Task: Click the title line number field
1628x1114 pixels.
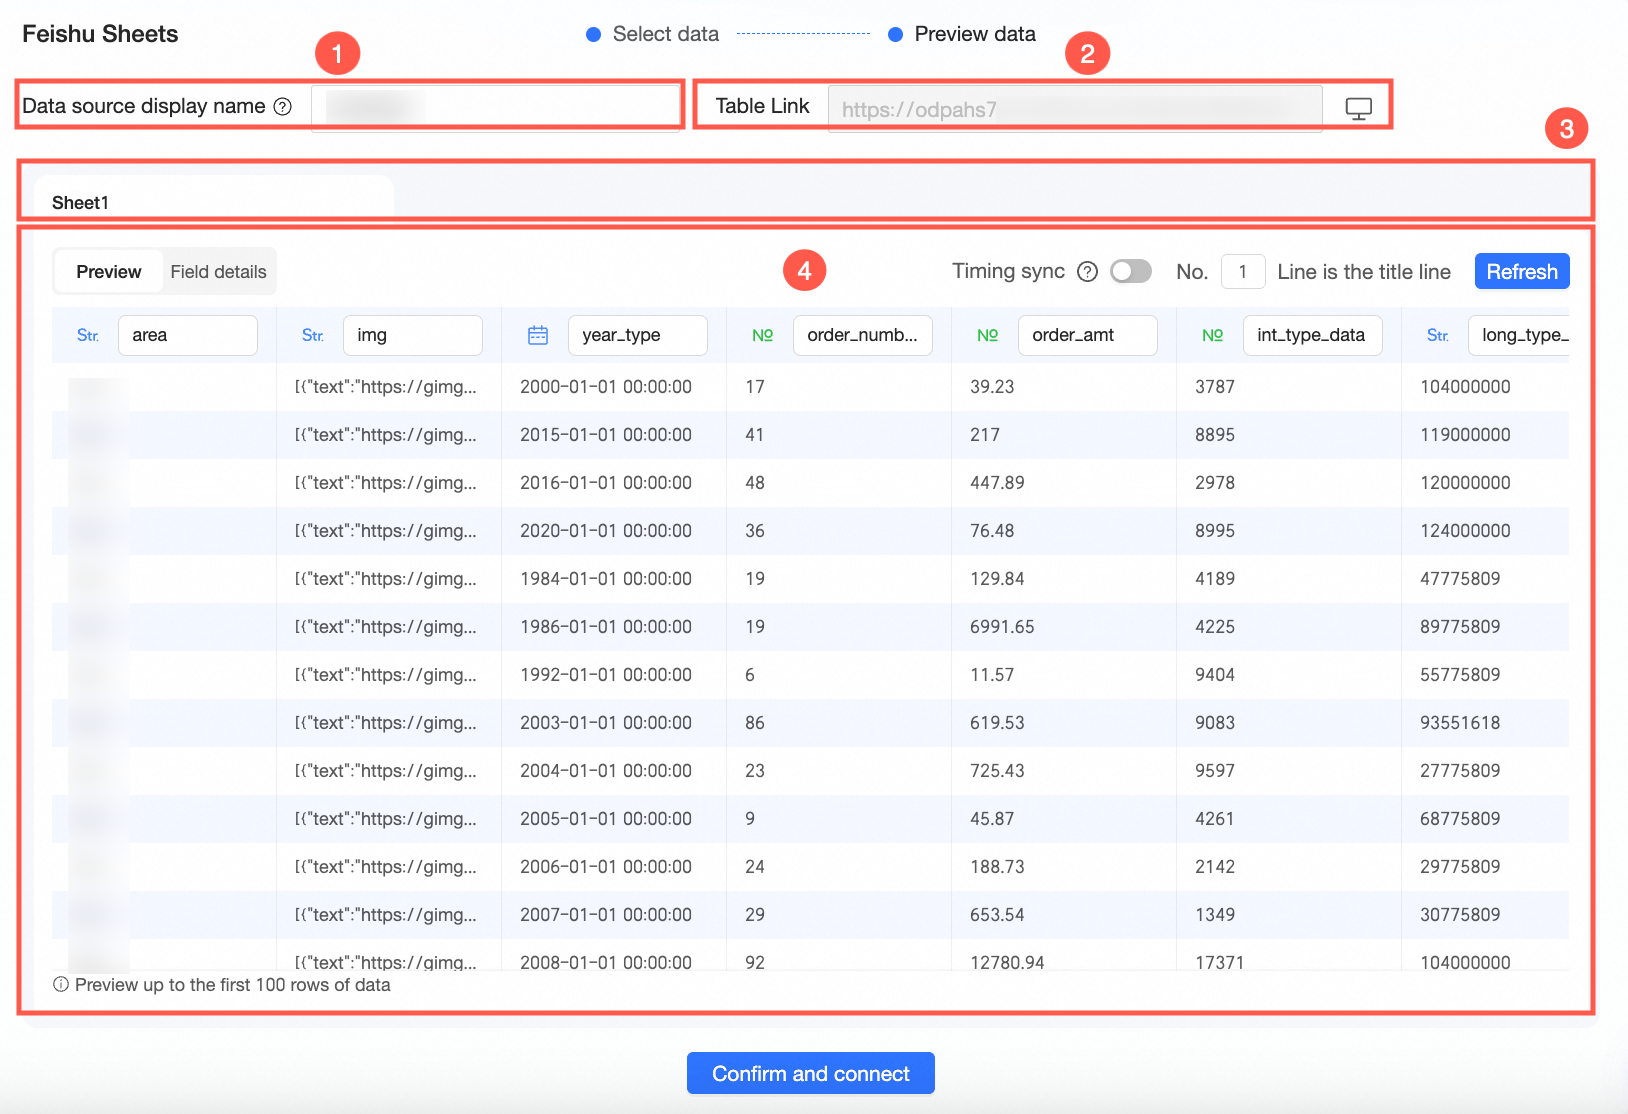Action: 1243,272
